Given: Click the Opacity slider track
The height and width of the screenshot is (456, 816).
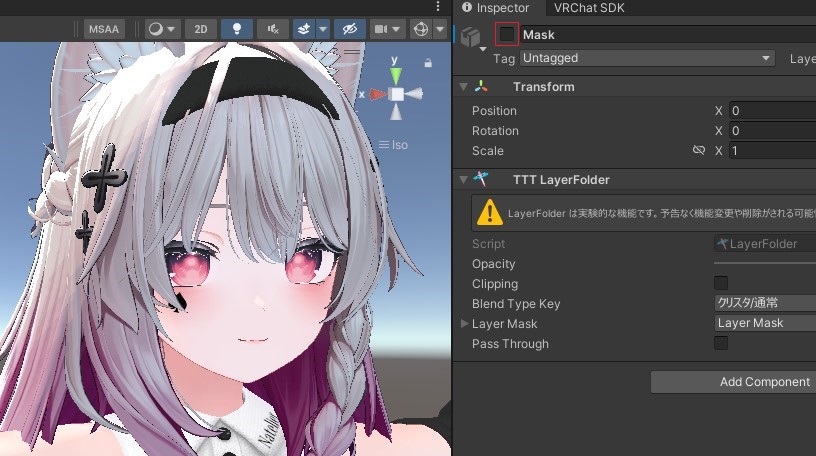Looking at the screenshot, I should click(x=765, y=263).
